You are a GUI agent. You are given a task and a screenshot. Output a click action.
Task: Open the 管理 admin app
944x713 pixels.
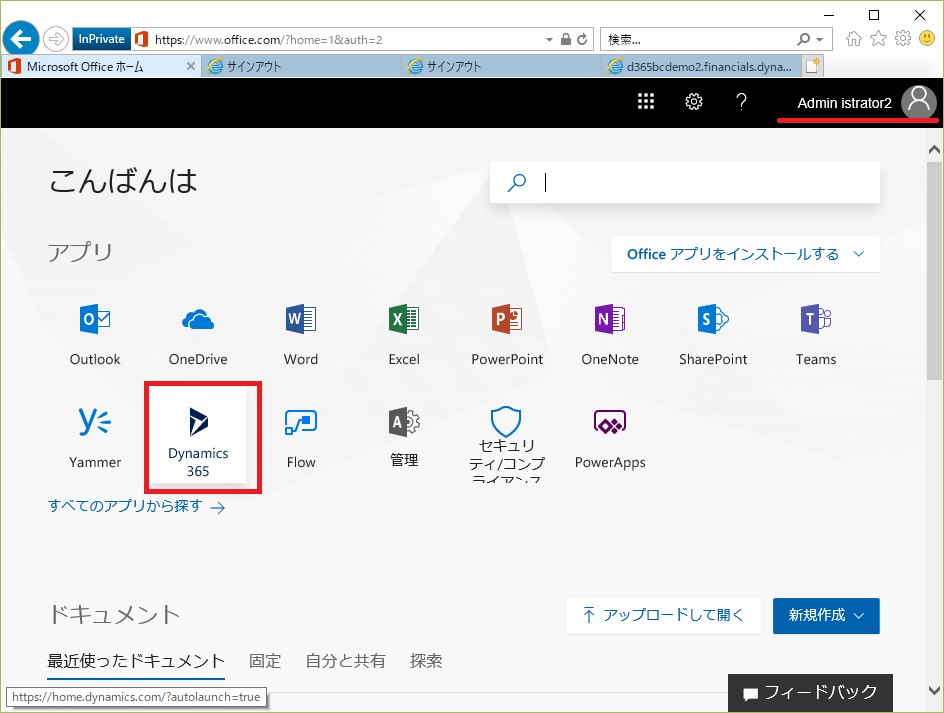coord(403,437)
